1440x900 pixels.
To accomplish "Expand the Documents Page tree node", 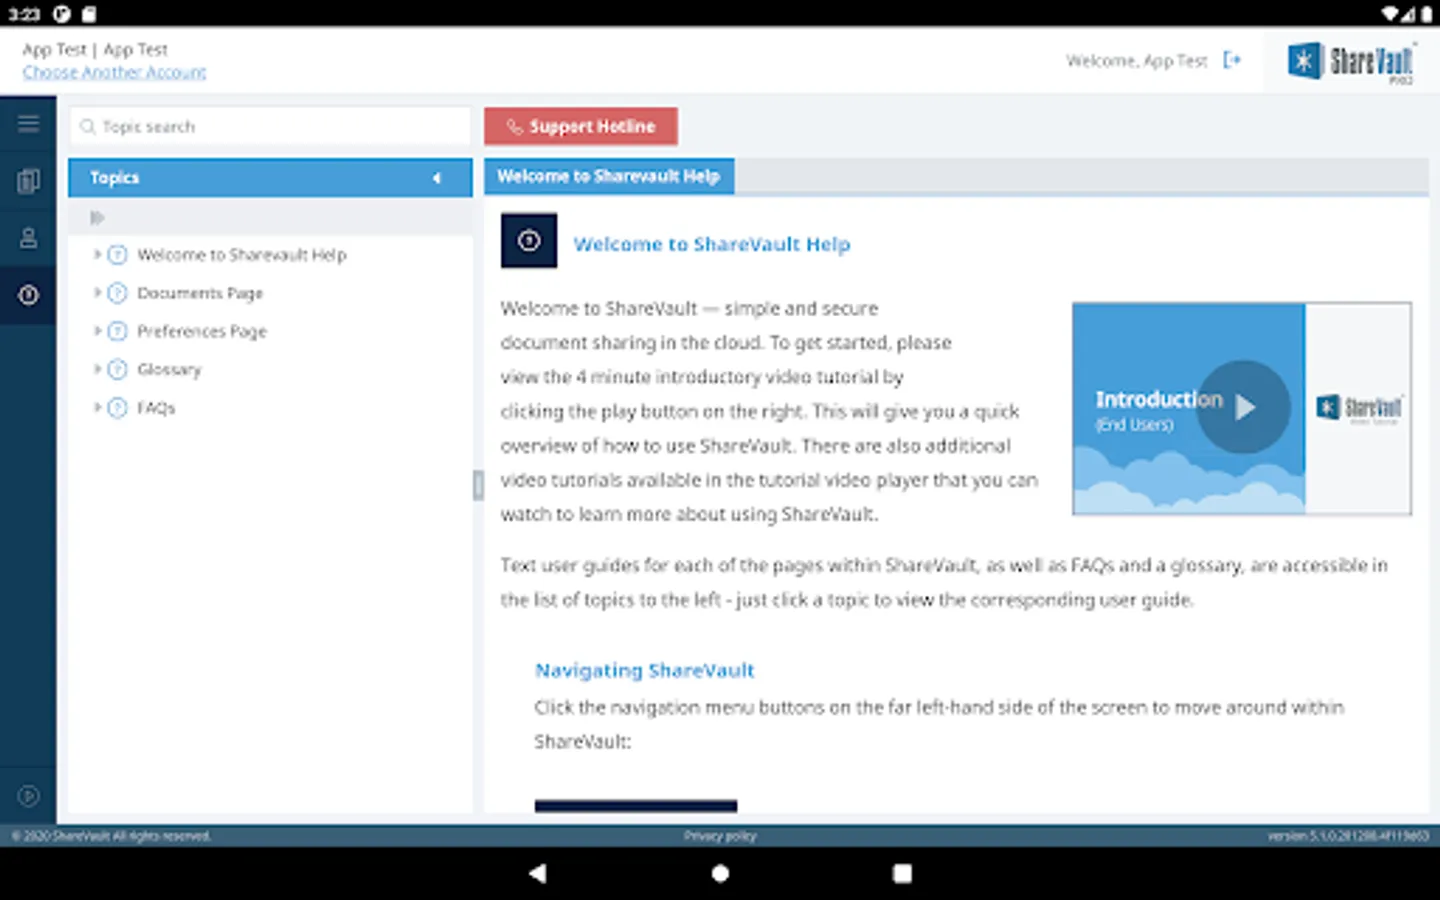I will click(97, 293).
